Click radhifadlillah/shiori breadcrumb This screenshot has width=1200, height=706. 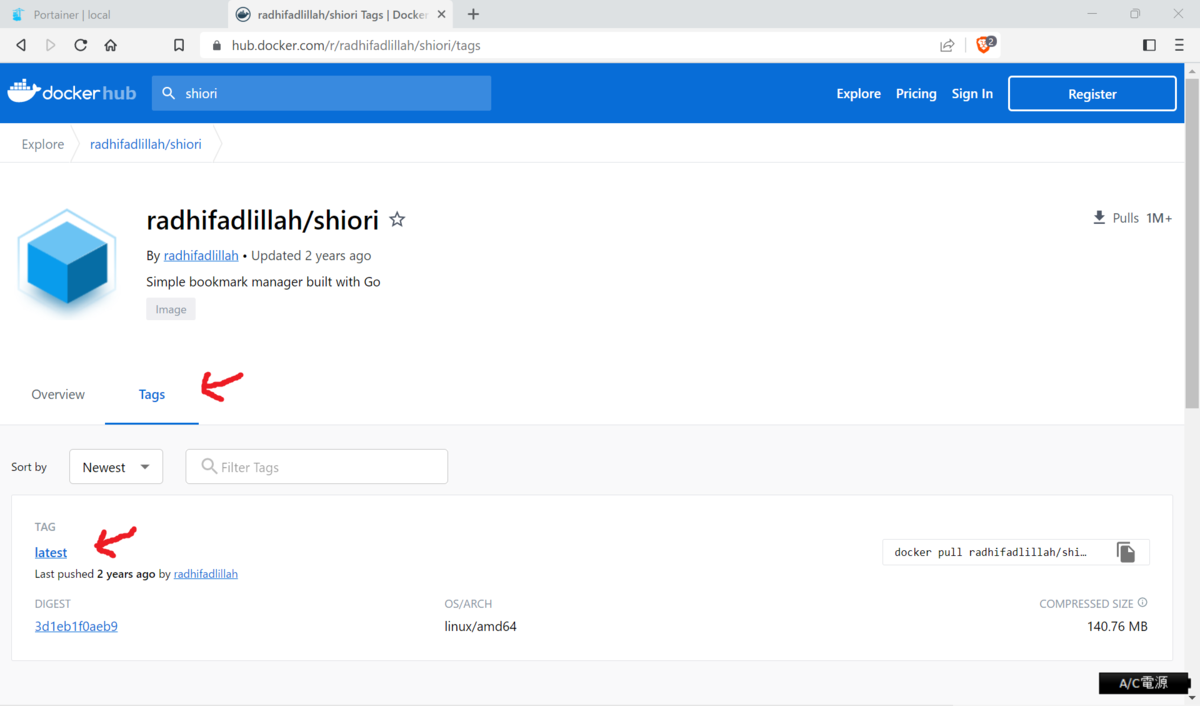tap(146, 144)
